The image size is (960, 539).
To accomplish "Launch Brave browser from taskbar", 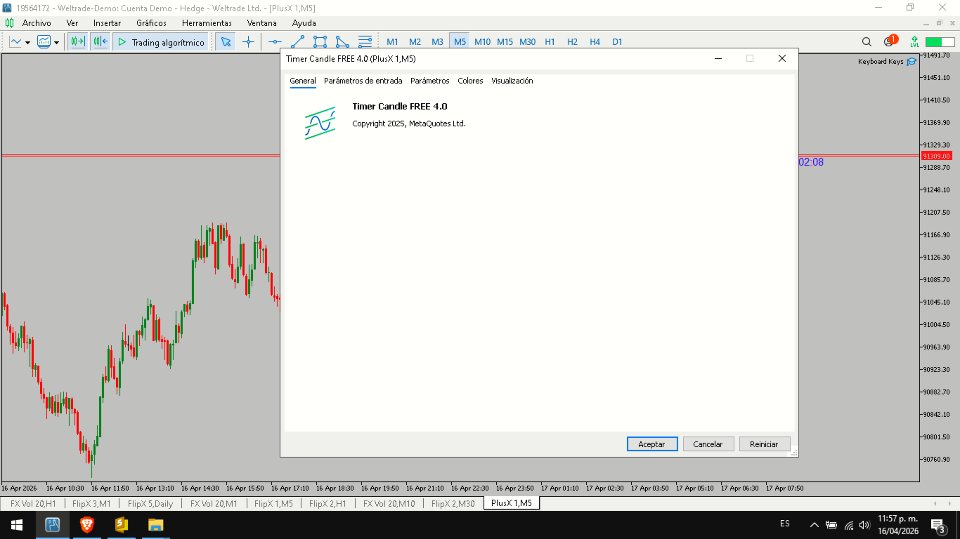I will [x=87, y=525].
